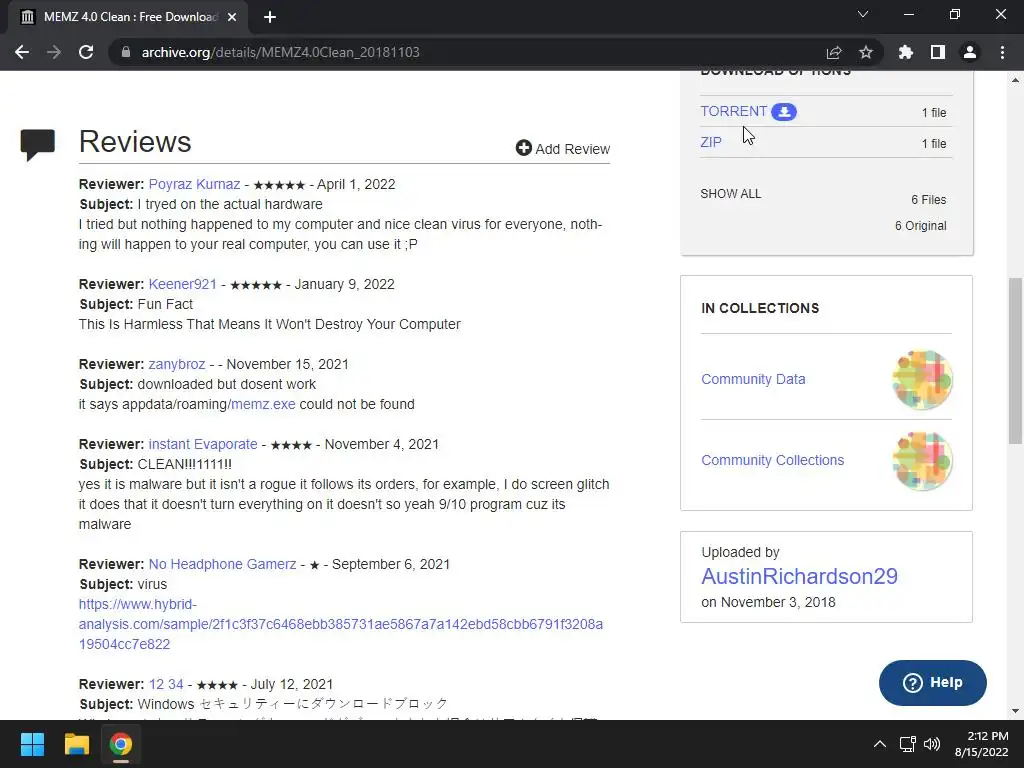Open reviewer No Headphone Gamerz's profile
Viewport: 1024px width, 768px height.
[222, 564]
